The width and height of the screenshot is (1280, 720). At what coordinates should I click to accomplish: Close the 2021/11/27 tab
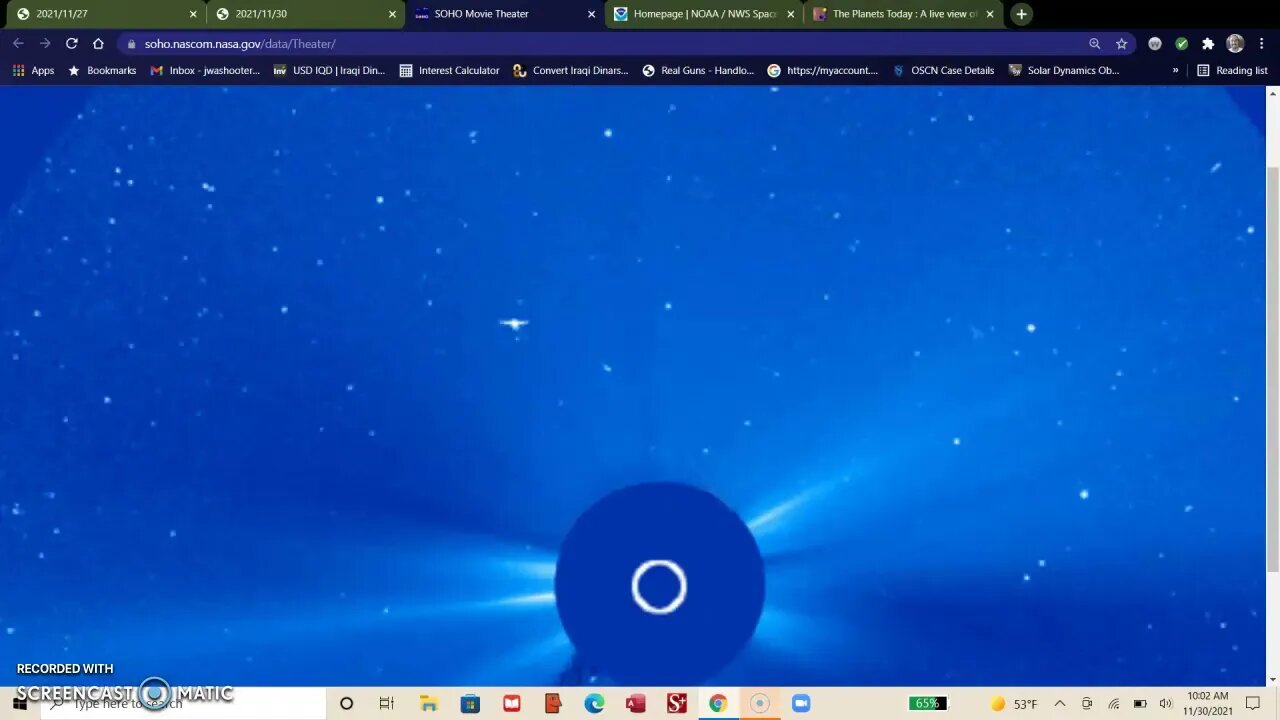[x=193, y=14]
